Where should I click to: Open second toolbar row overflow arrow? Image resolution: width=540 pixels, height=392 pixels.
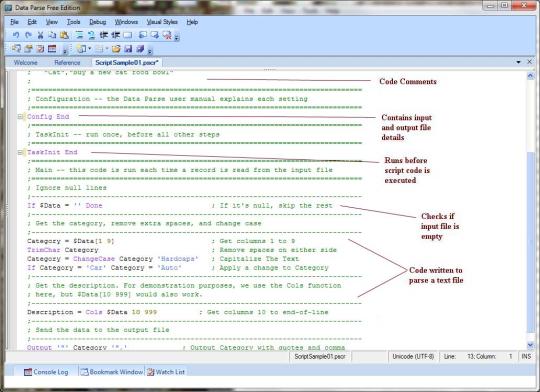point(150,51)
